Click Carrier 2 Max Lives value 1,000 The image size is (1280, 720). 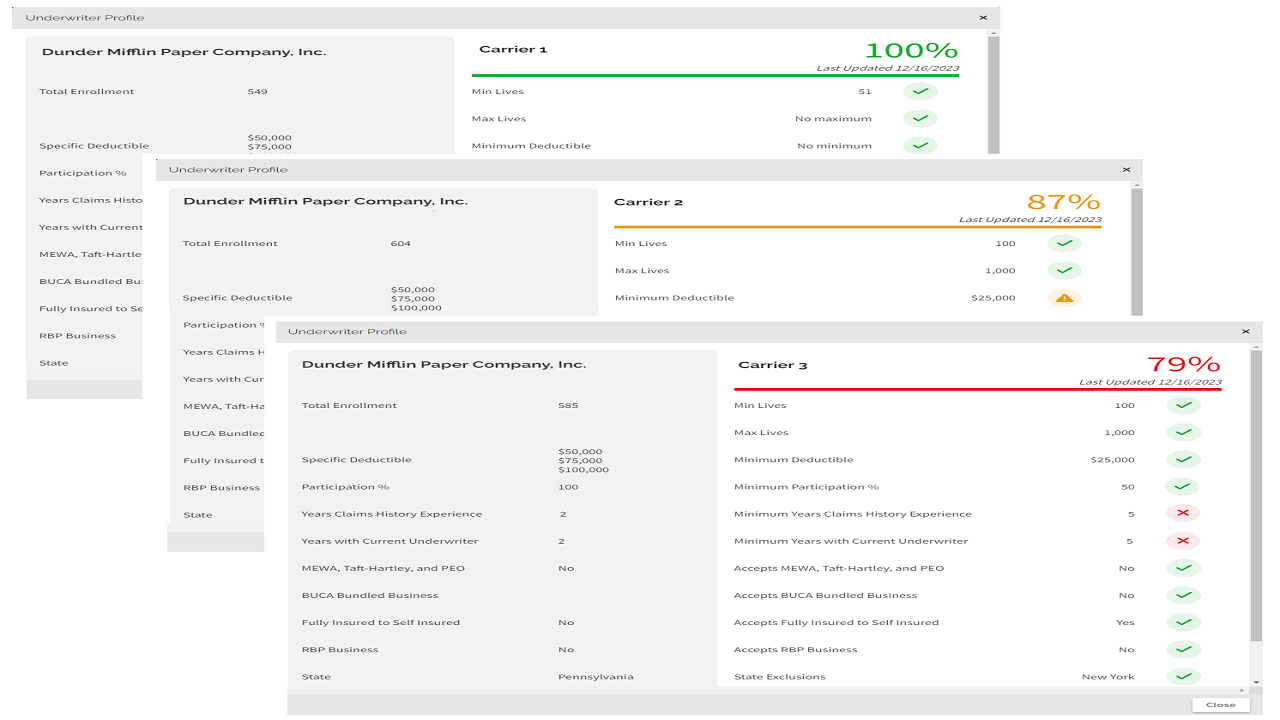point(1000,271)
